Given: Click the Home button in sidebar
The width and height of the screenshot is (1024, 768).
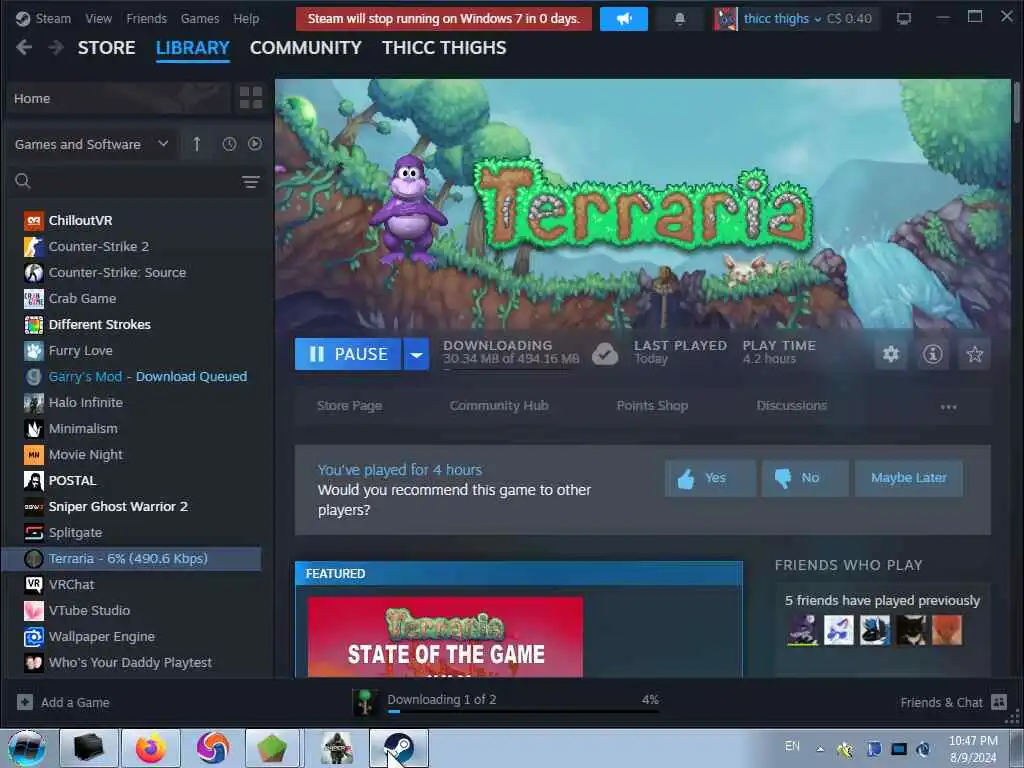Looking at the screenshot, I should pos(118,98).
